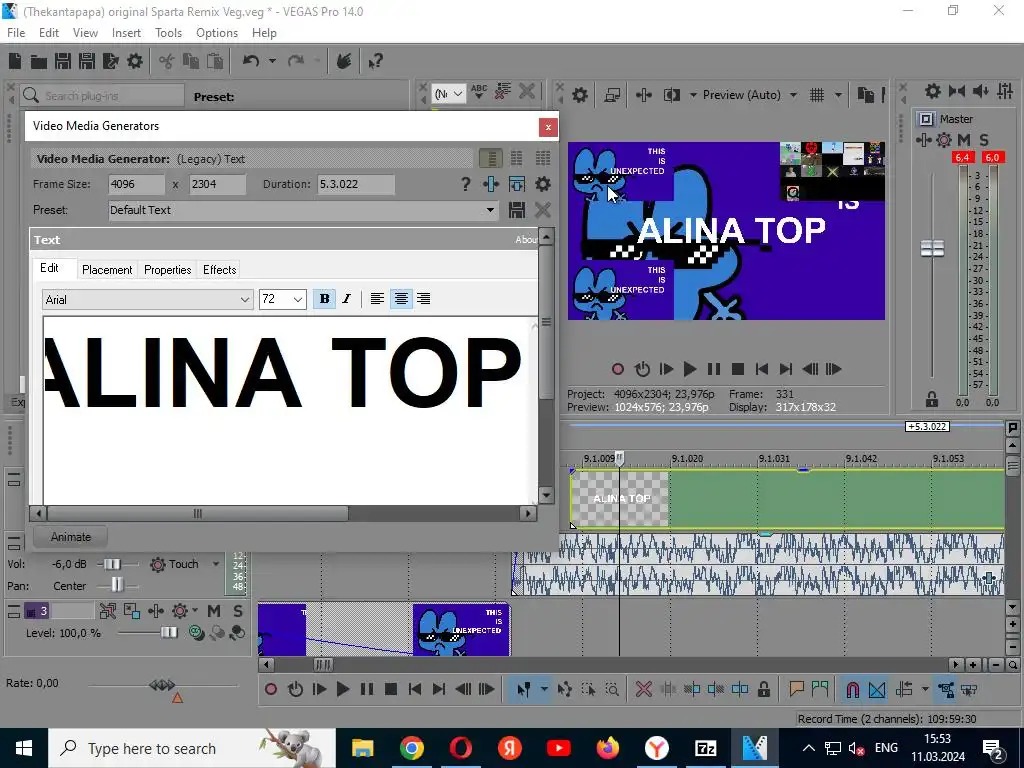Open the overlays grid dropdown arrow

click(838, 95)
